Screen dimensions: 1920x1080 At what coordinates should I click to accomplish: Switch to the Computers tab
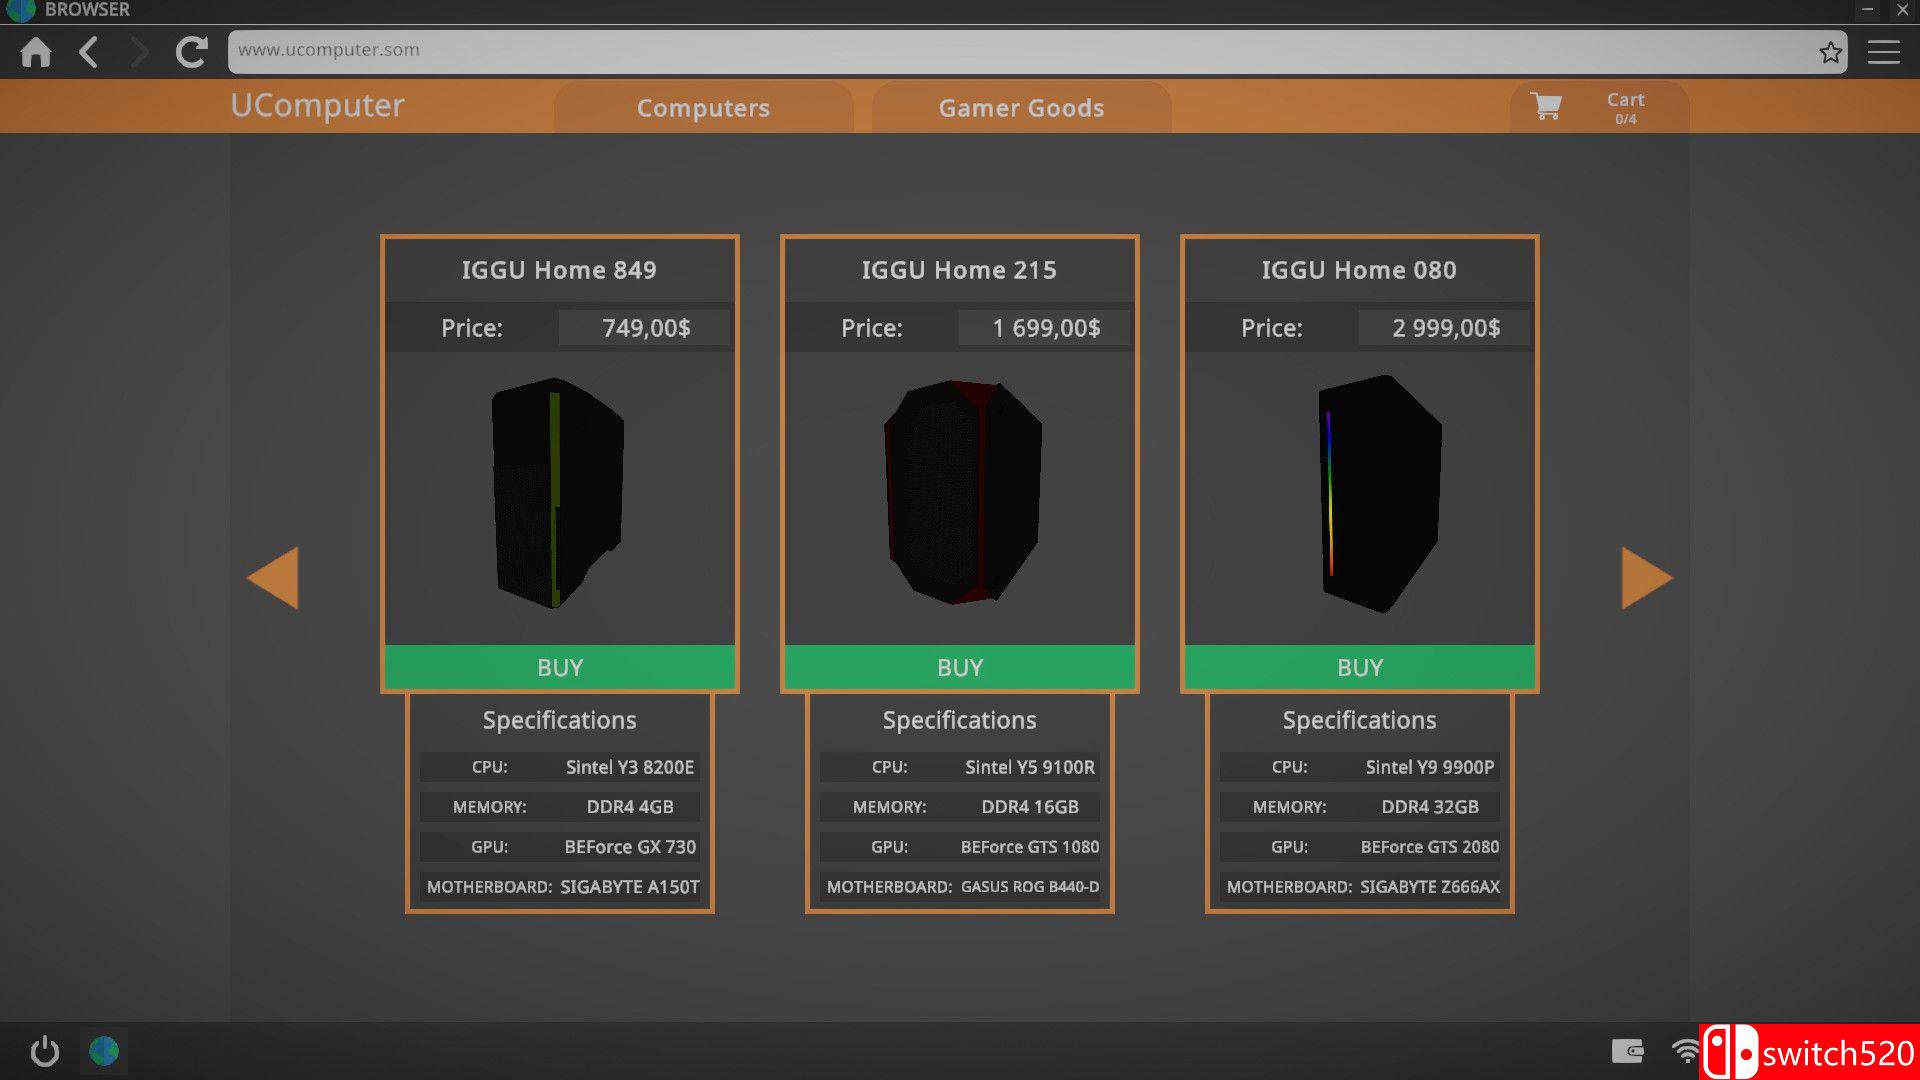pyautogui.click(x=703, y=108)
